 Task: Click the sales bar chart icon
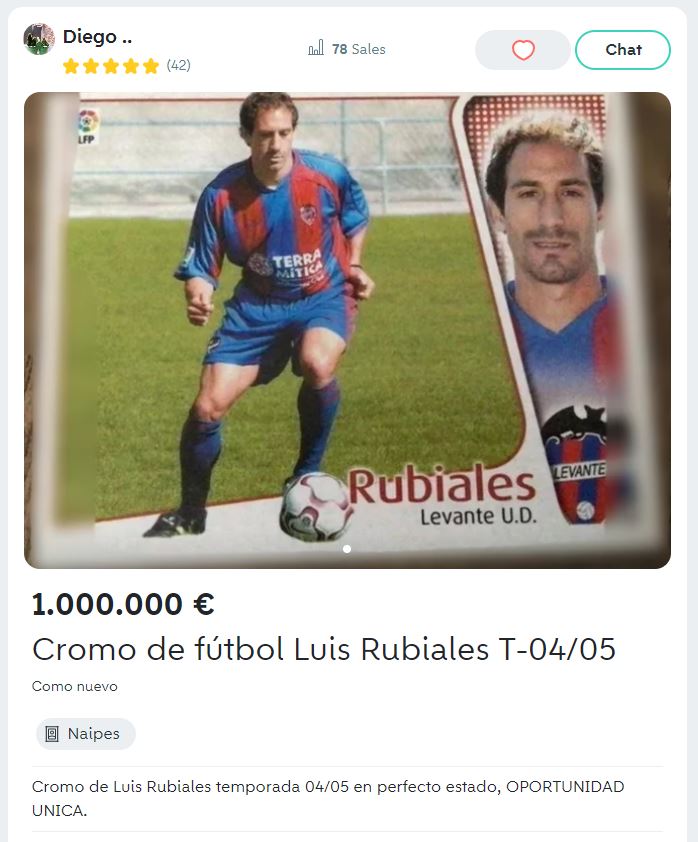[316, 48]
